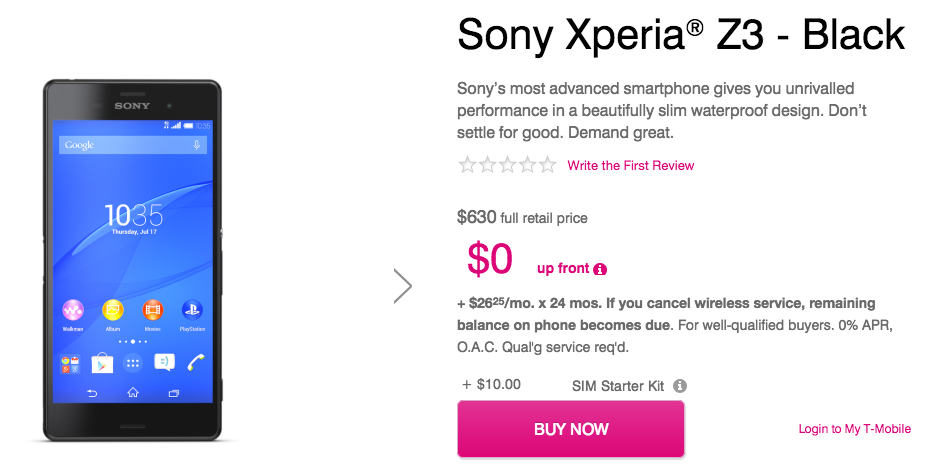Open SIM Starter Kit info icon
The height and width of the screenshot is (475, 952).
pos(680,385)
